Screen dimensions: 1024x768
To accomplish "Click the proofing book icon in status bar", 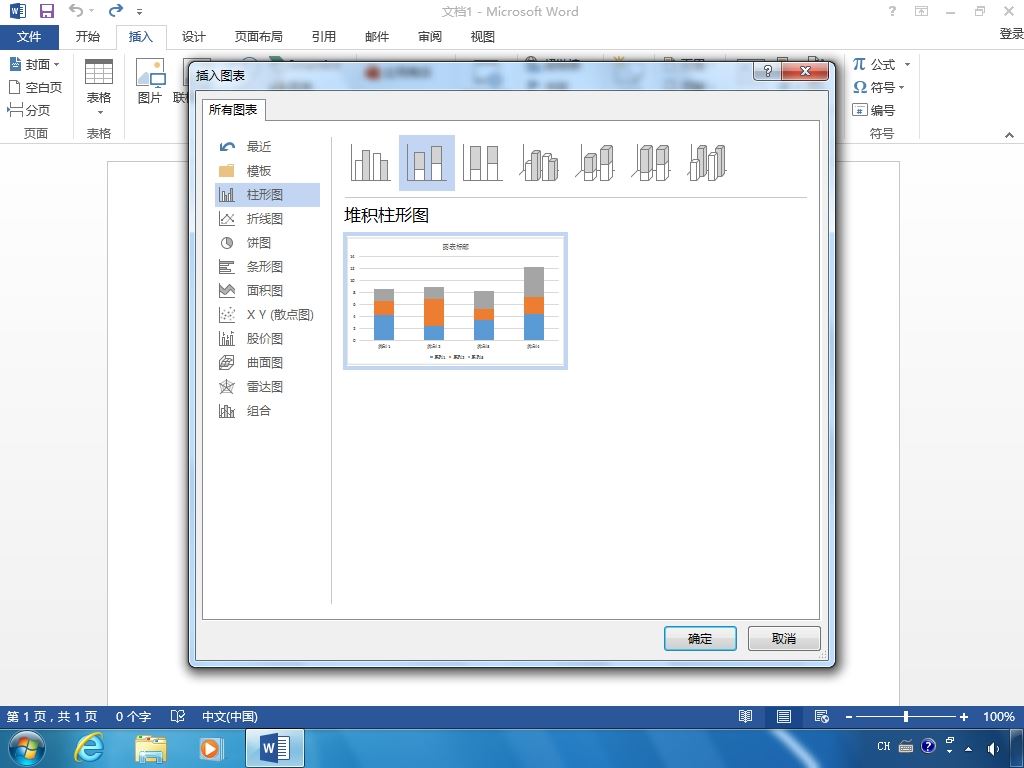I will 178,716.
